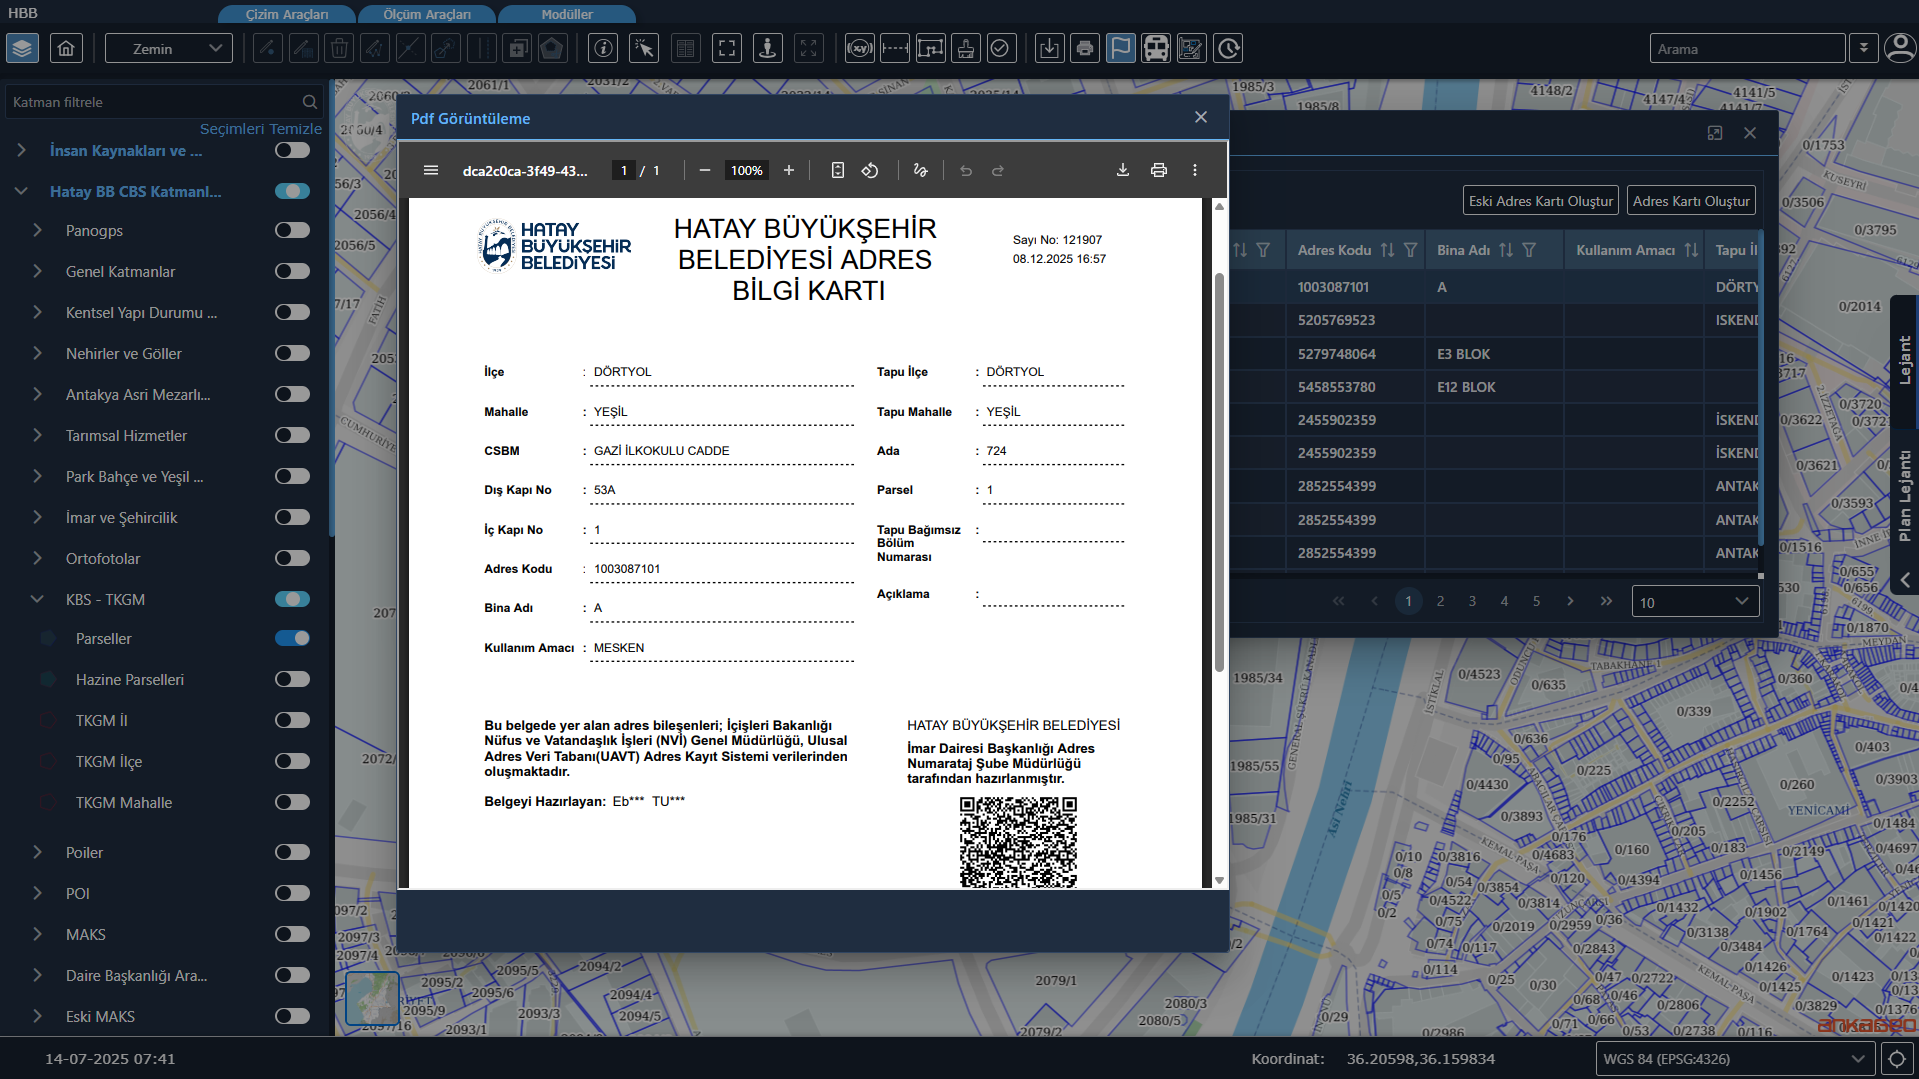Jump to last results page
The image size is (1919, 1079).
[x=1606, y=601]
